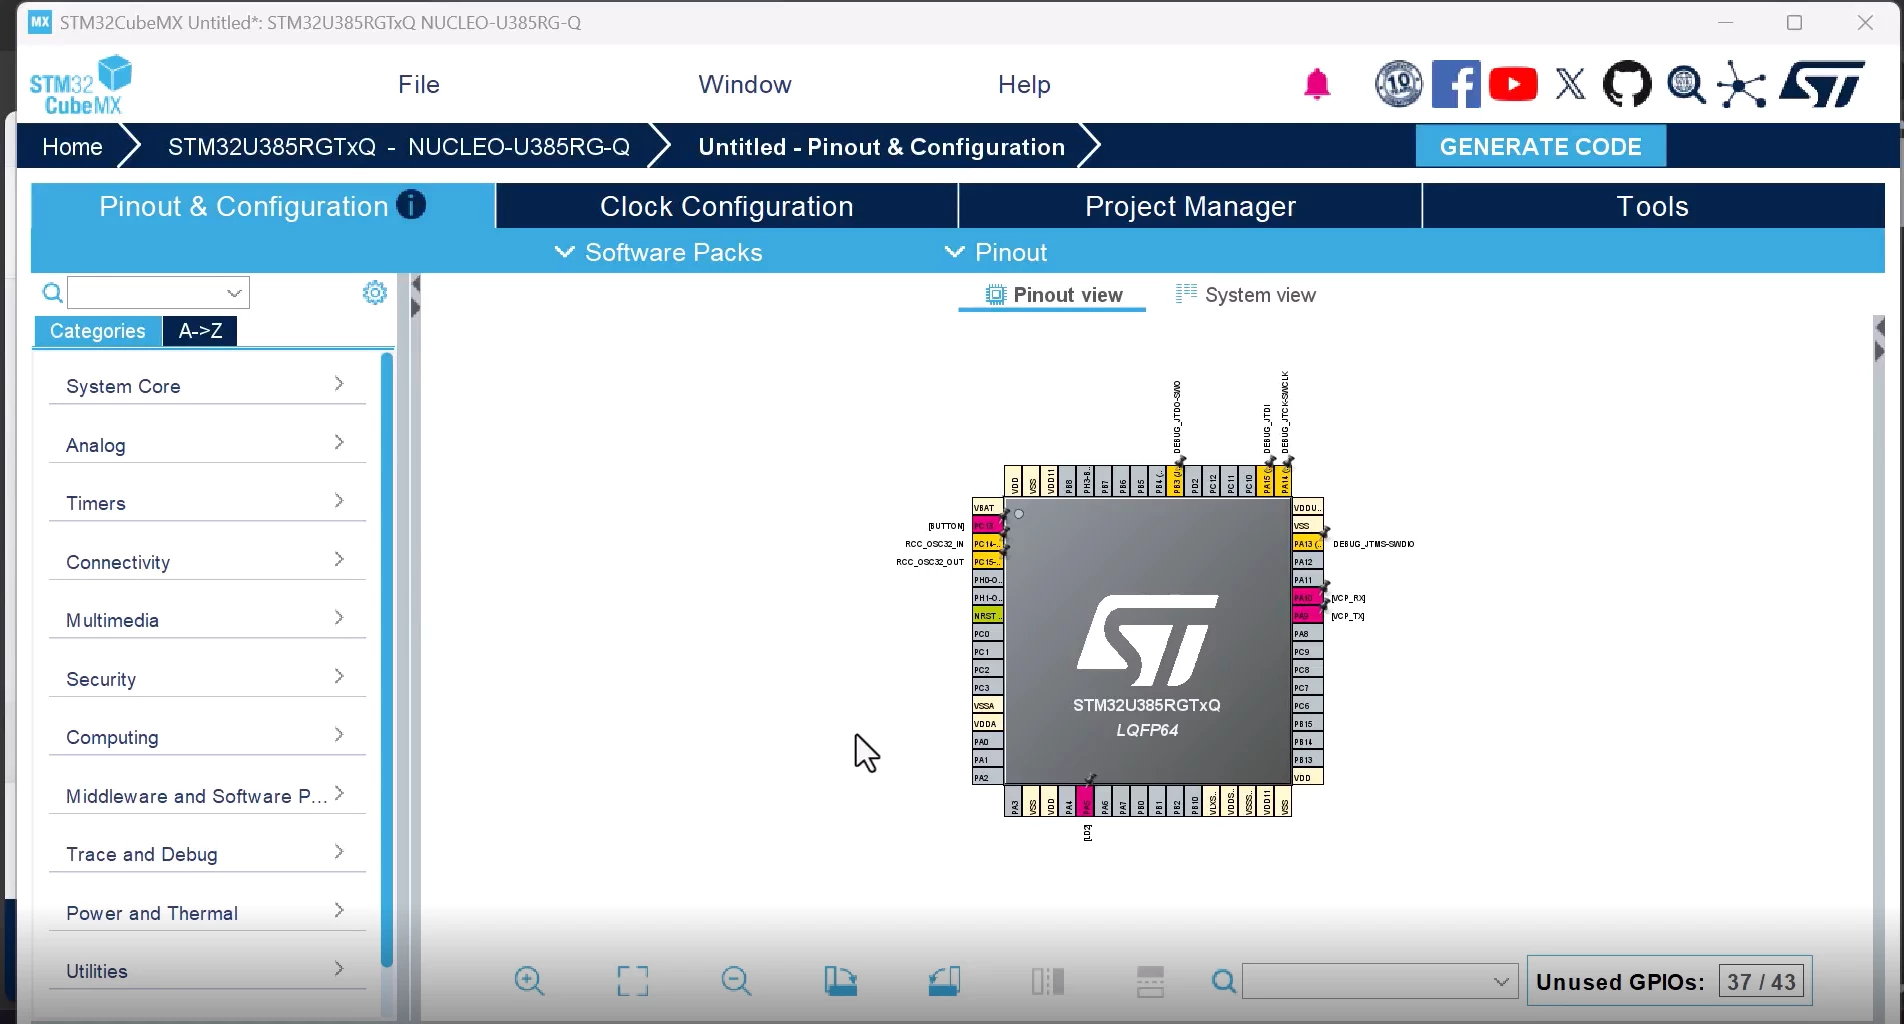The width and height of the screenshot is (1904, 1024).
Task: Click the pin search magnifier icon
Action: coord(1223,982)
